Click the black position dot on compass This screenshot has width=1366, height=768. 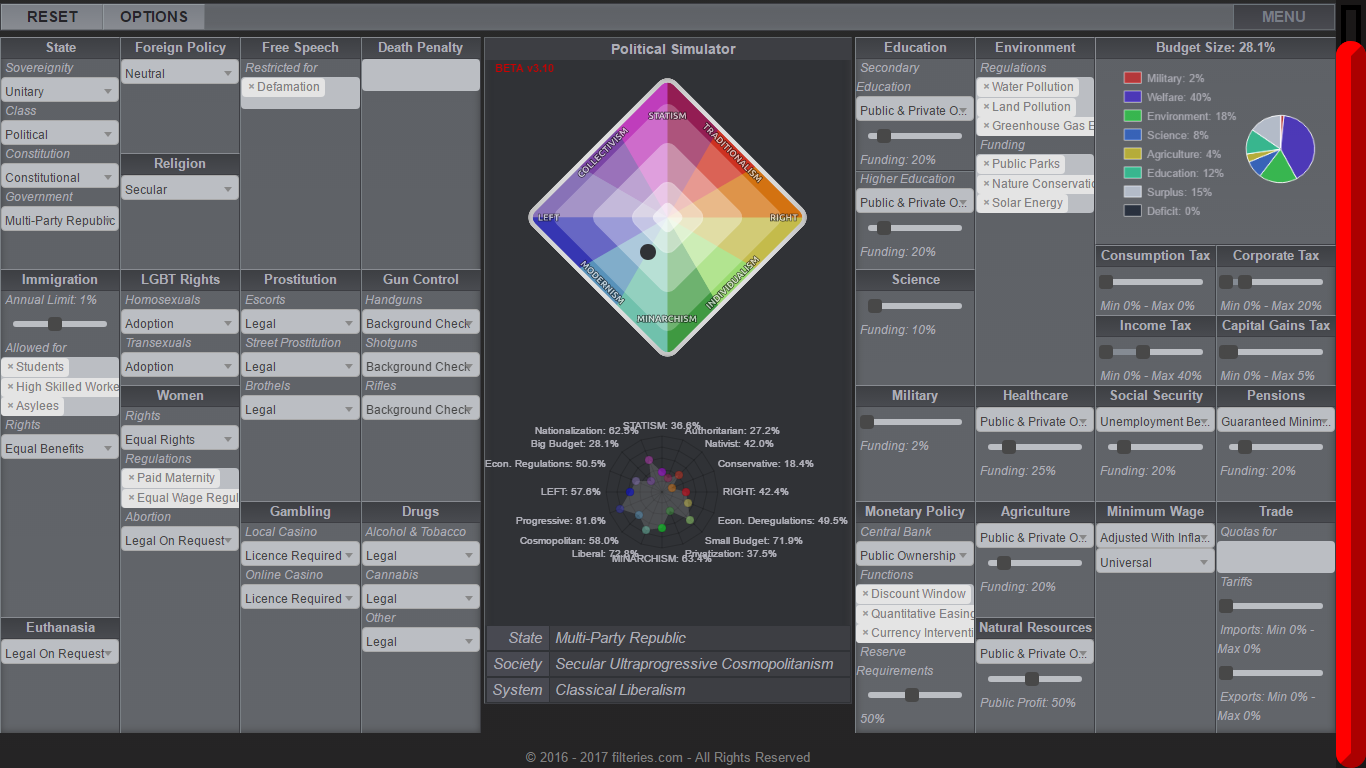coord(648,252)
